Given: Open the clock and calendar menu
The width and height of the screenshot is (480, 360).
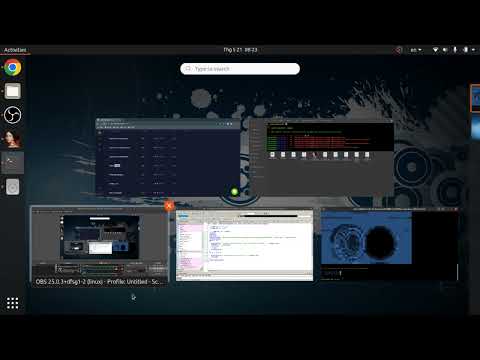Looking at the screenshot, I should (x=240, y=50).
